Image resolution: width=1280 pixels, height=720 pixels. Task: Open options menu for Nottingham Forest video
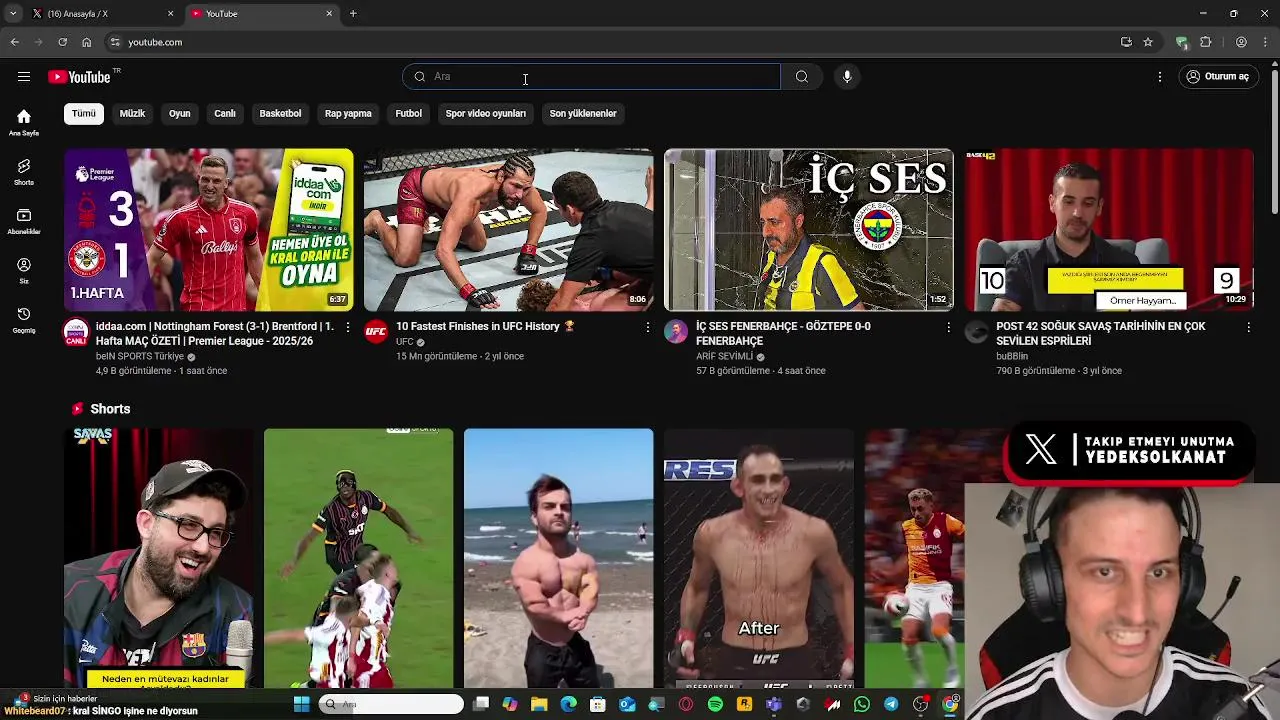[x=348, y=327]
